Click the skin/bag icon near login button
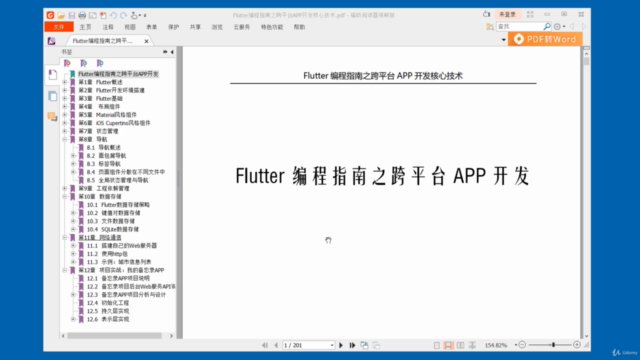The height and width of the screenshot is (360, 640). (487, 14)
